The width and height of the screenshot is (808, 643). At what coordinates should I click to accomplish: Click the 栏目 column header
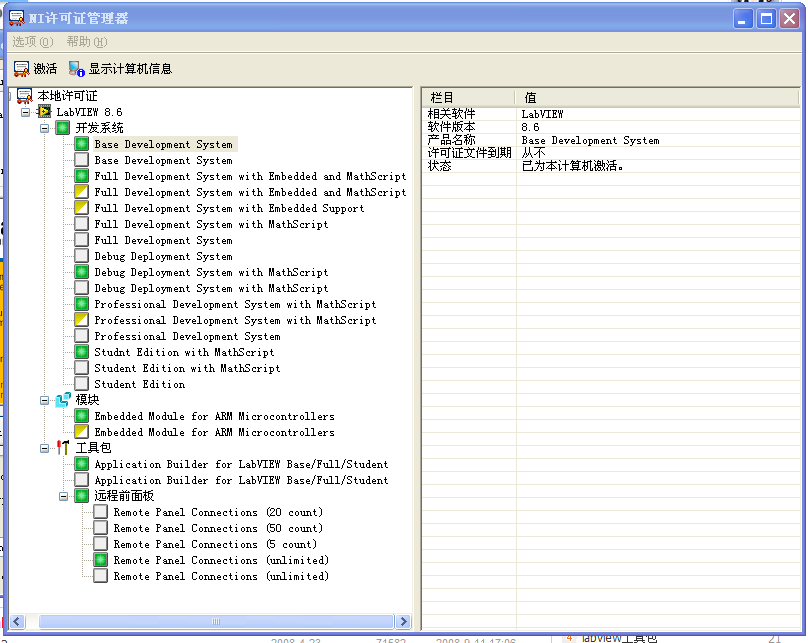coord(469,98)
